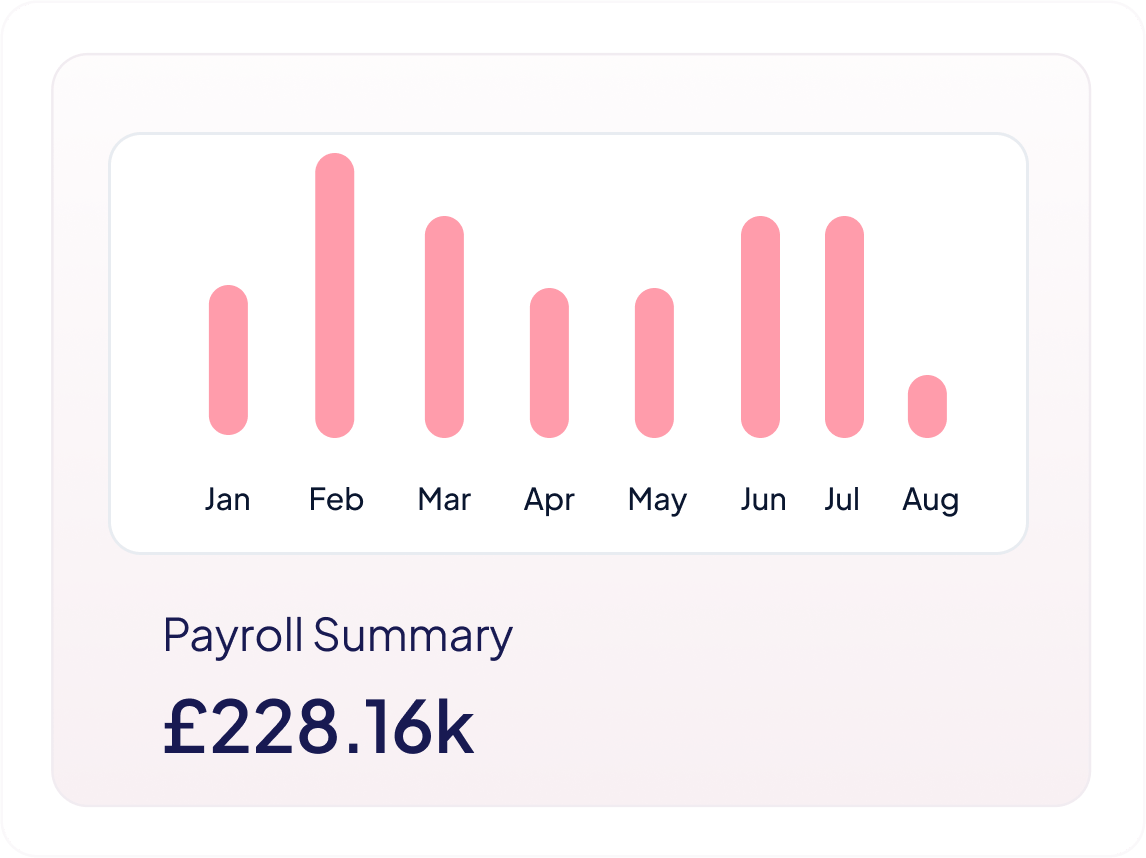Viewport: 1146px width, 858px height.
Task: Select the Jun axis label
Action: pyautogui.click(x=763, y=499)
